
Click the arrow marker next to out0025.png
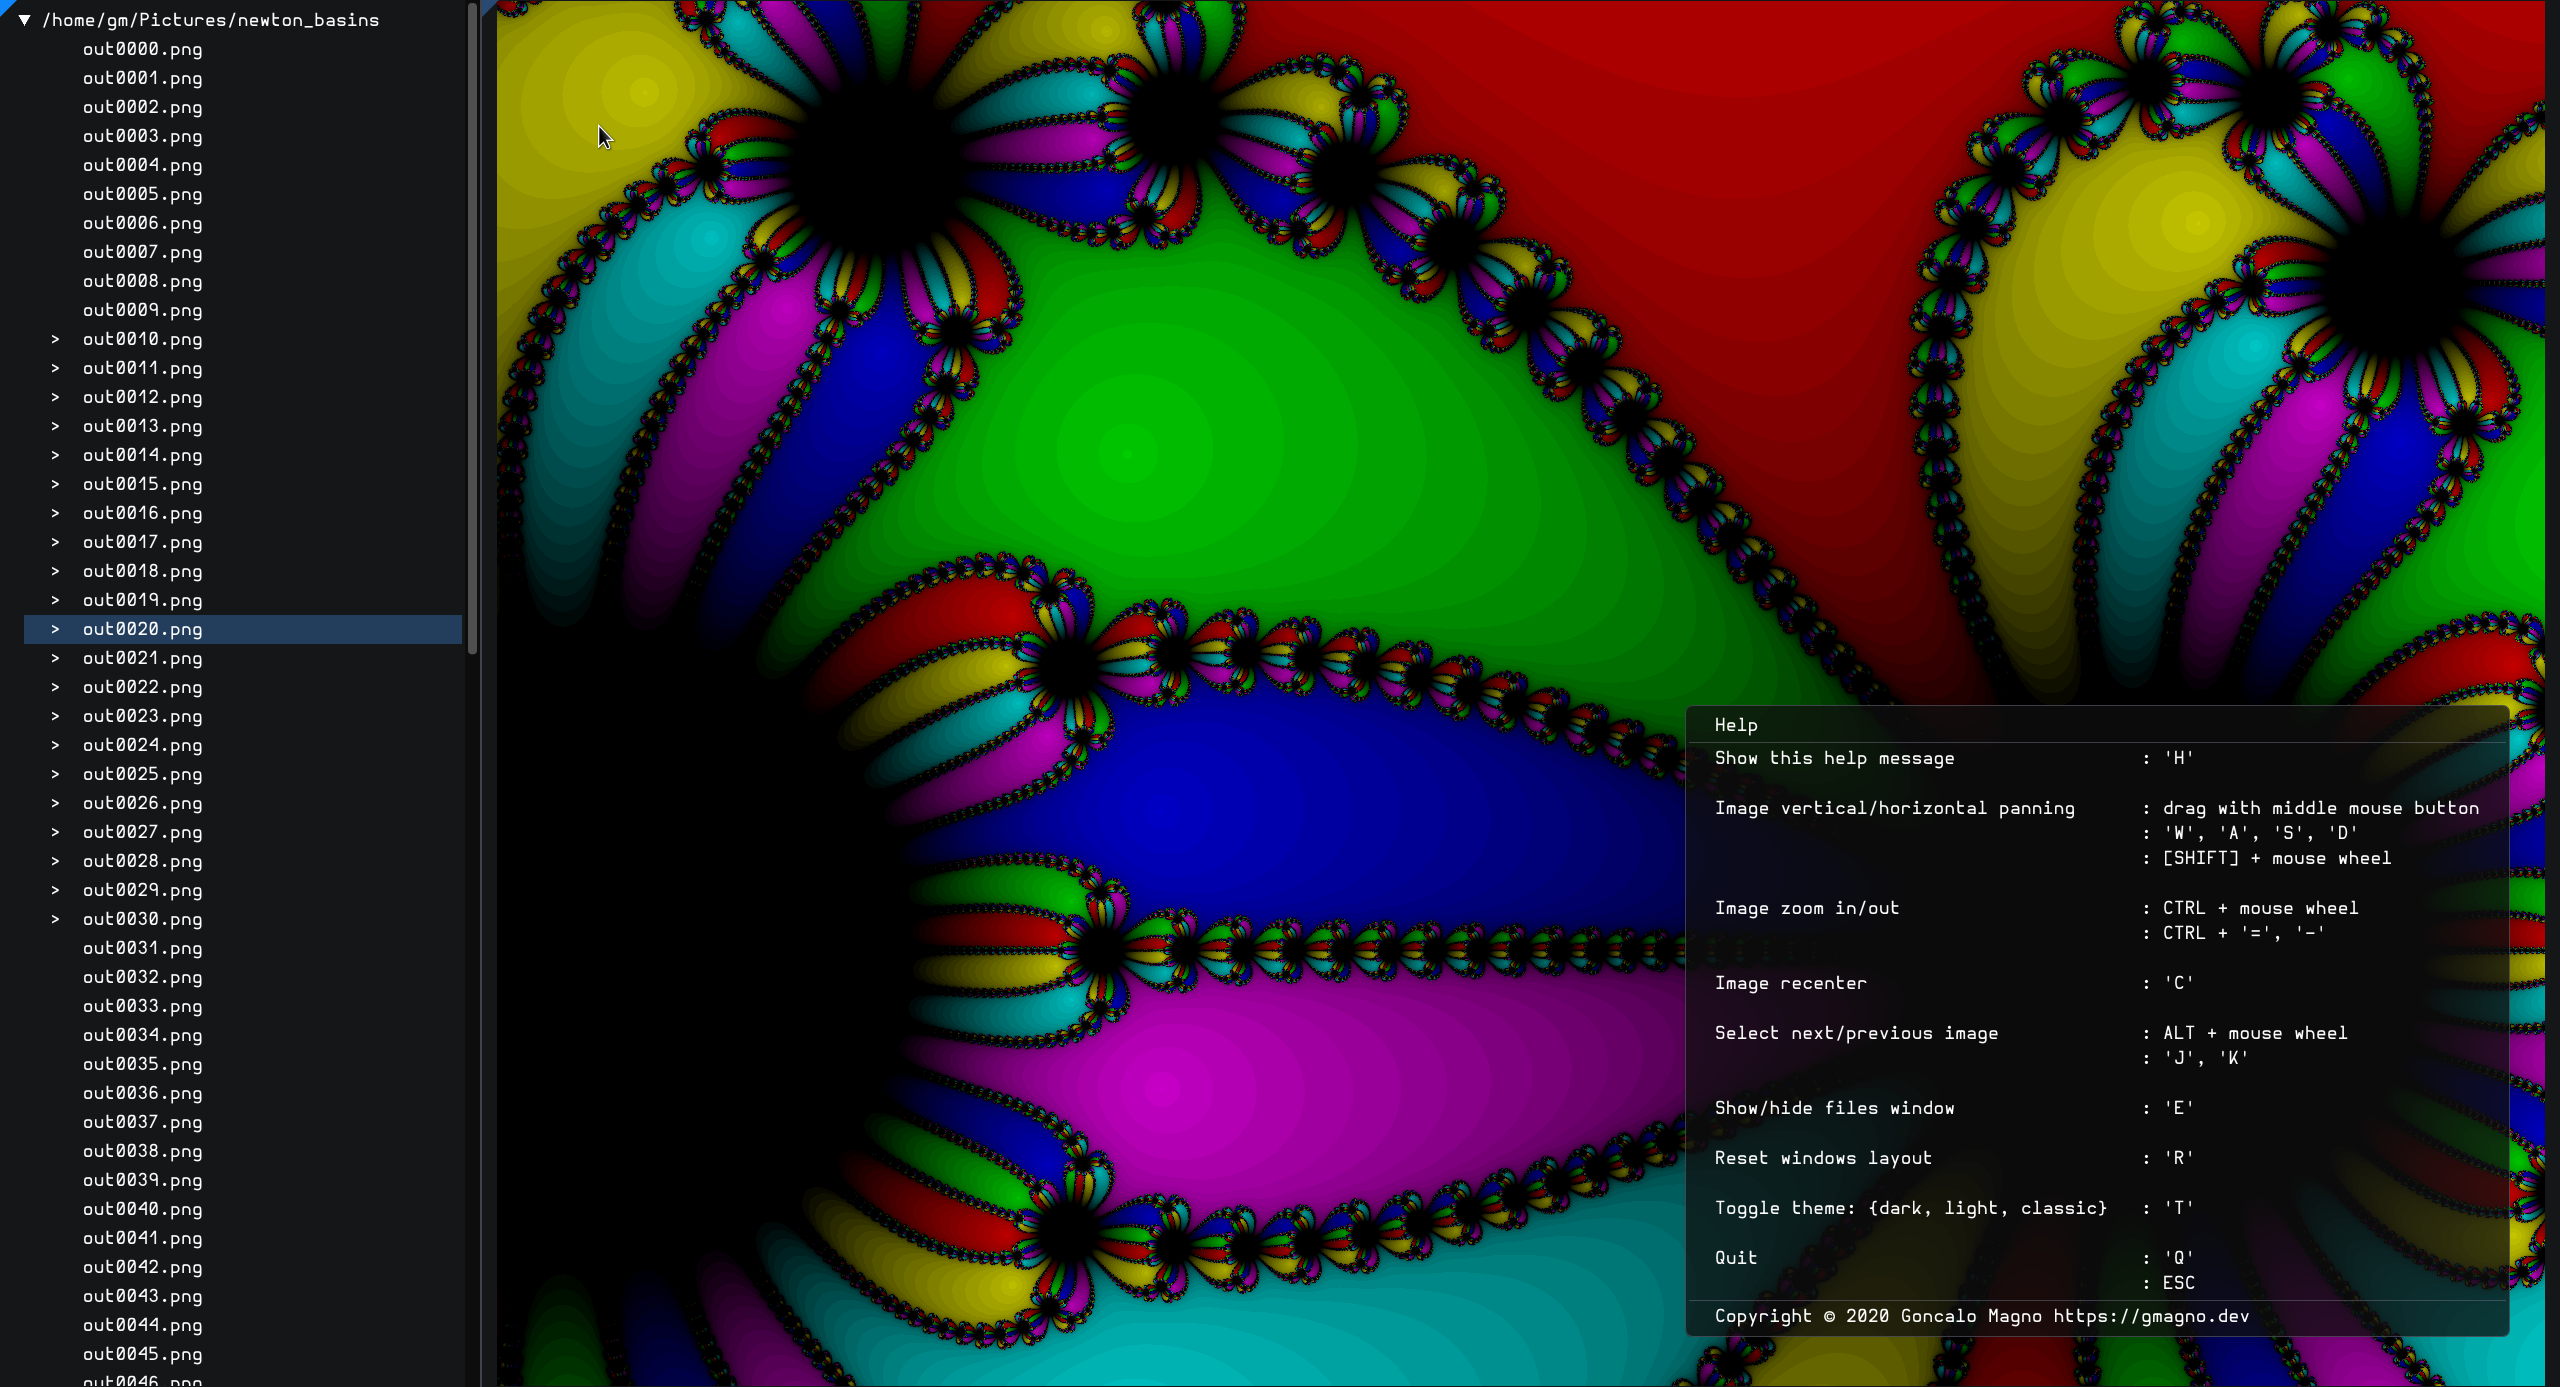55,774
